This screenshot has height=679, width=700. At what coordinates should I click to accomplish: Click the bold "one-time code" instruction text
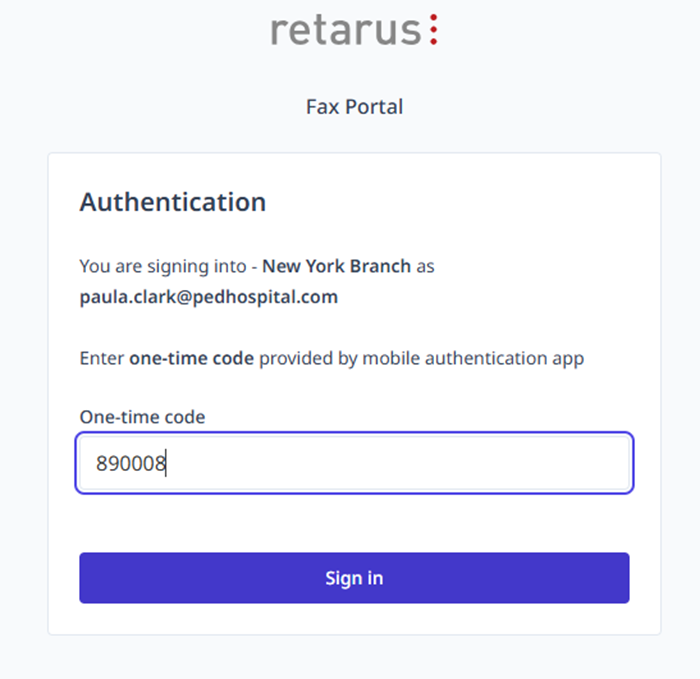[191, 358]
